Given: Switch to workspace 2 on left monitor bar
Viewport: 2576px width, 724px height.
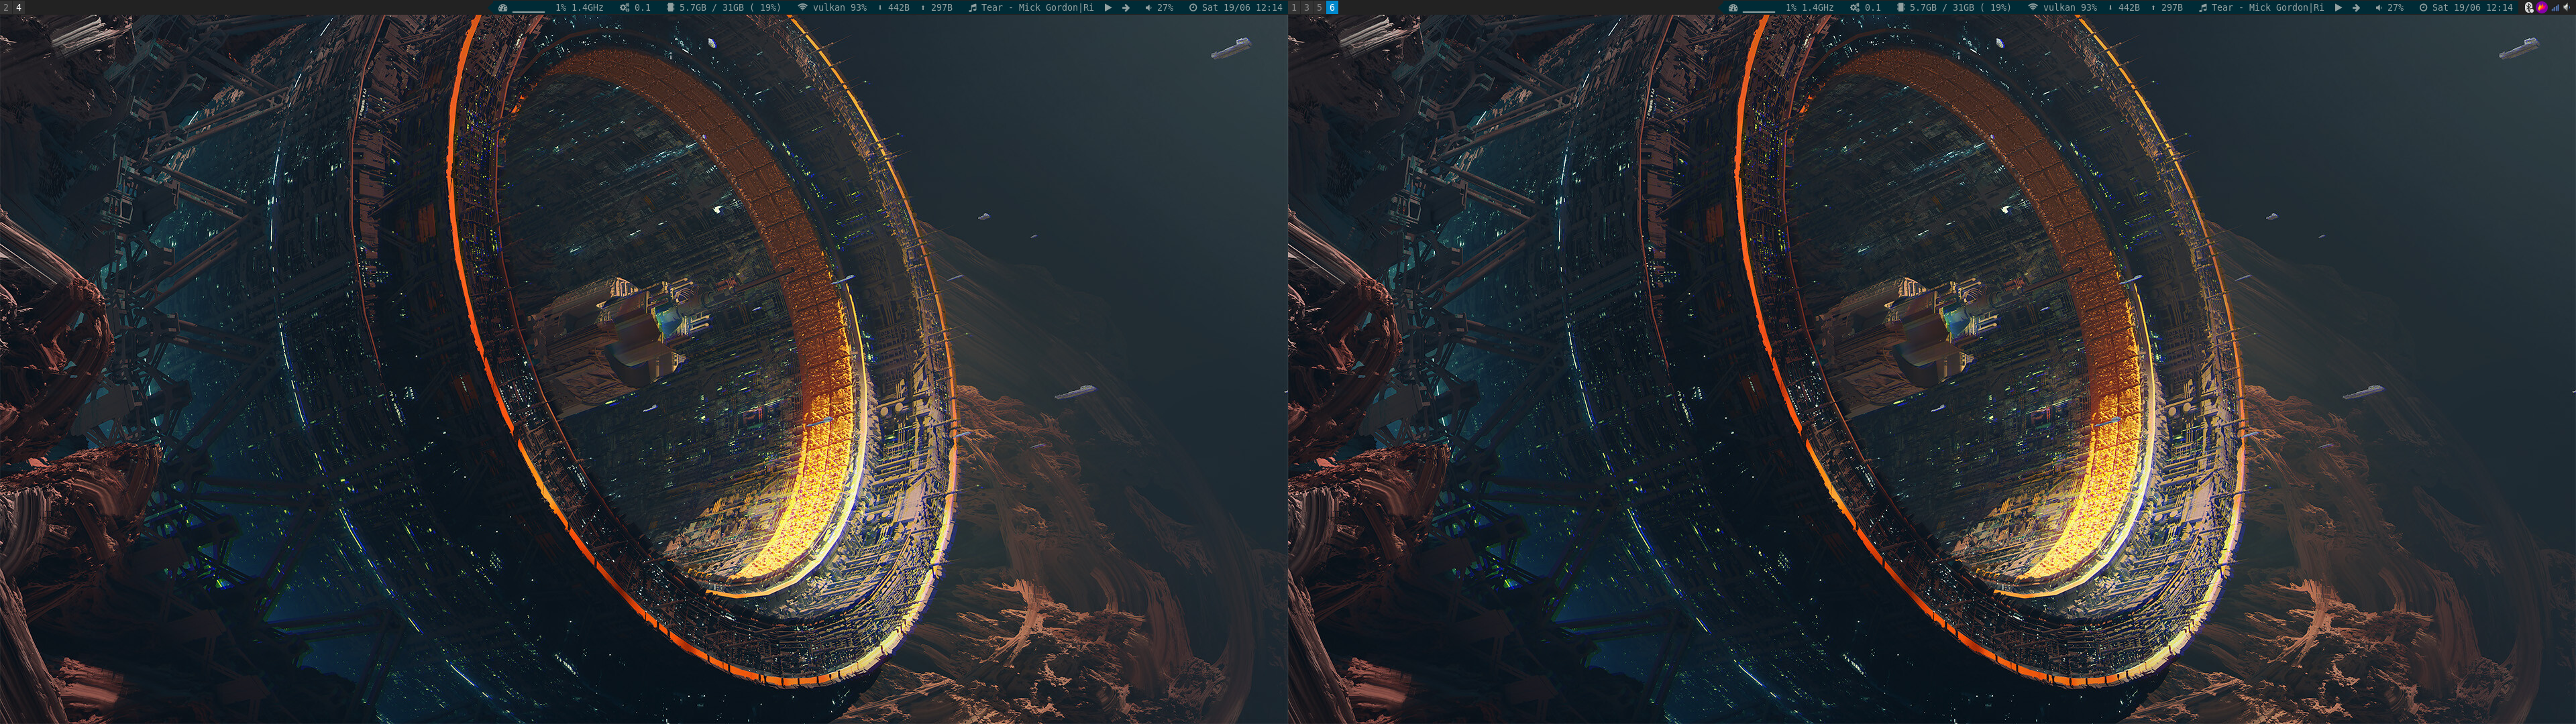Looking at the screenshot, I should point(6,7).
